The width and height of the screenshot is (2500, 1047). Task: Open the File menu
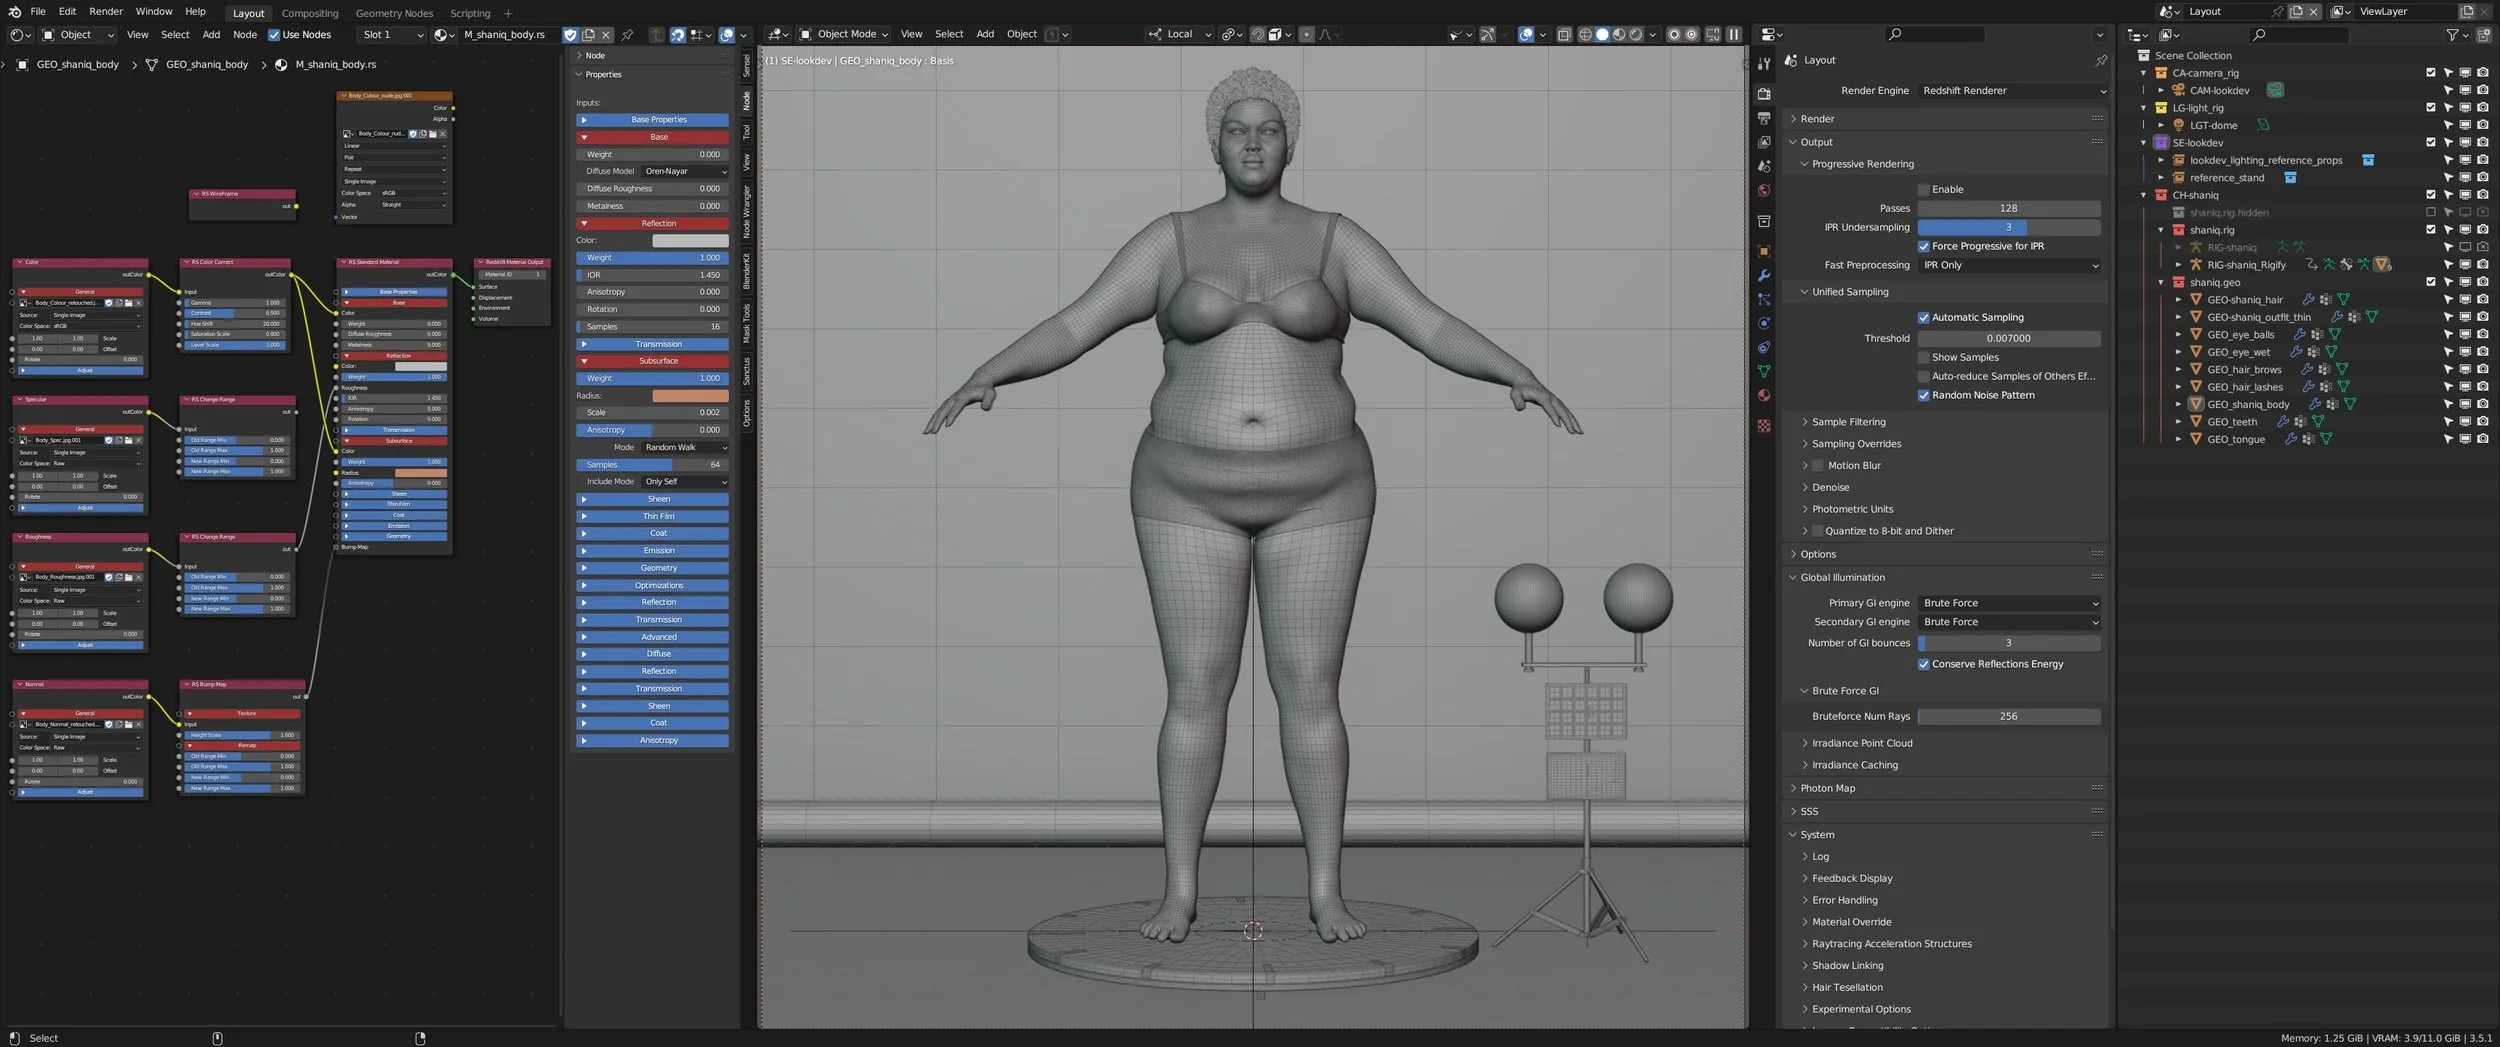(38, 12)
